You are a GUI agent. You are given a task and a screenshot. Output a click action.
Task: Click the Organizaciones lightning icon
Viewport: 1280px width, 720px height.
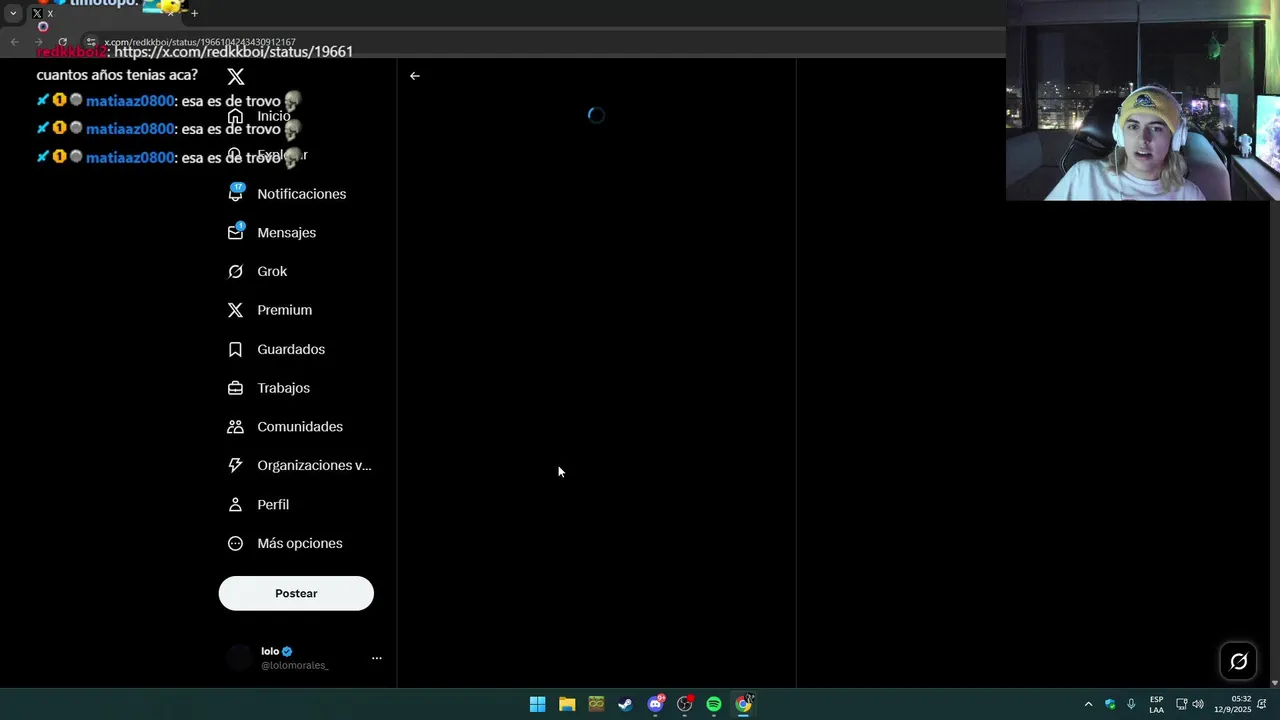click(235, 466)
